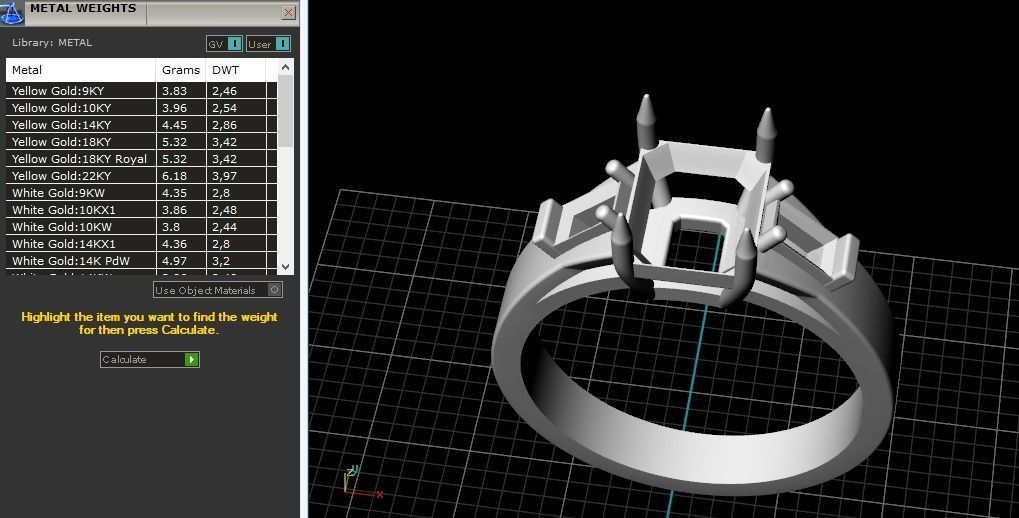1019x518 pixels.
Task: Click the 3.96 grams value
Action: [174, 108]
